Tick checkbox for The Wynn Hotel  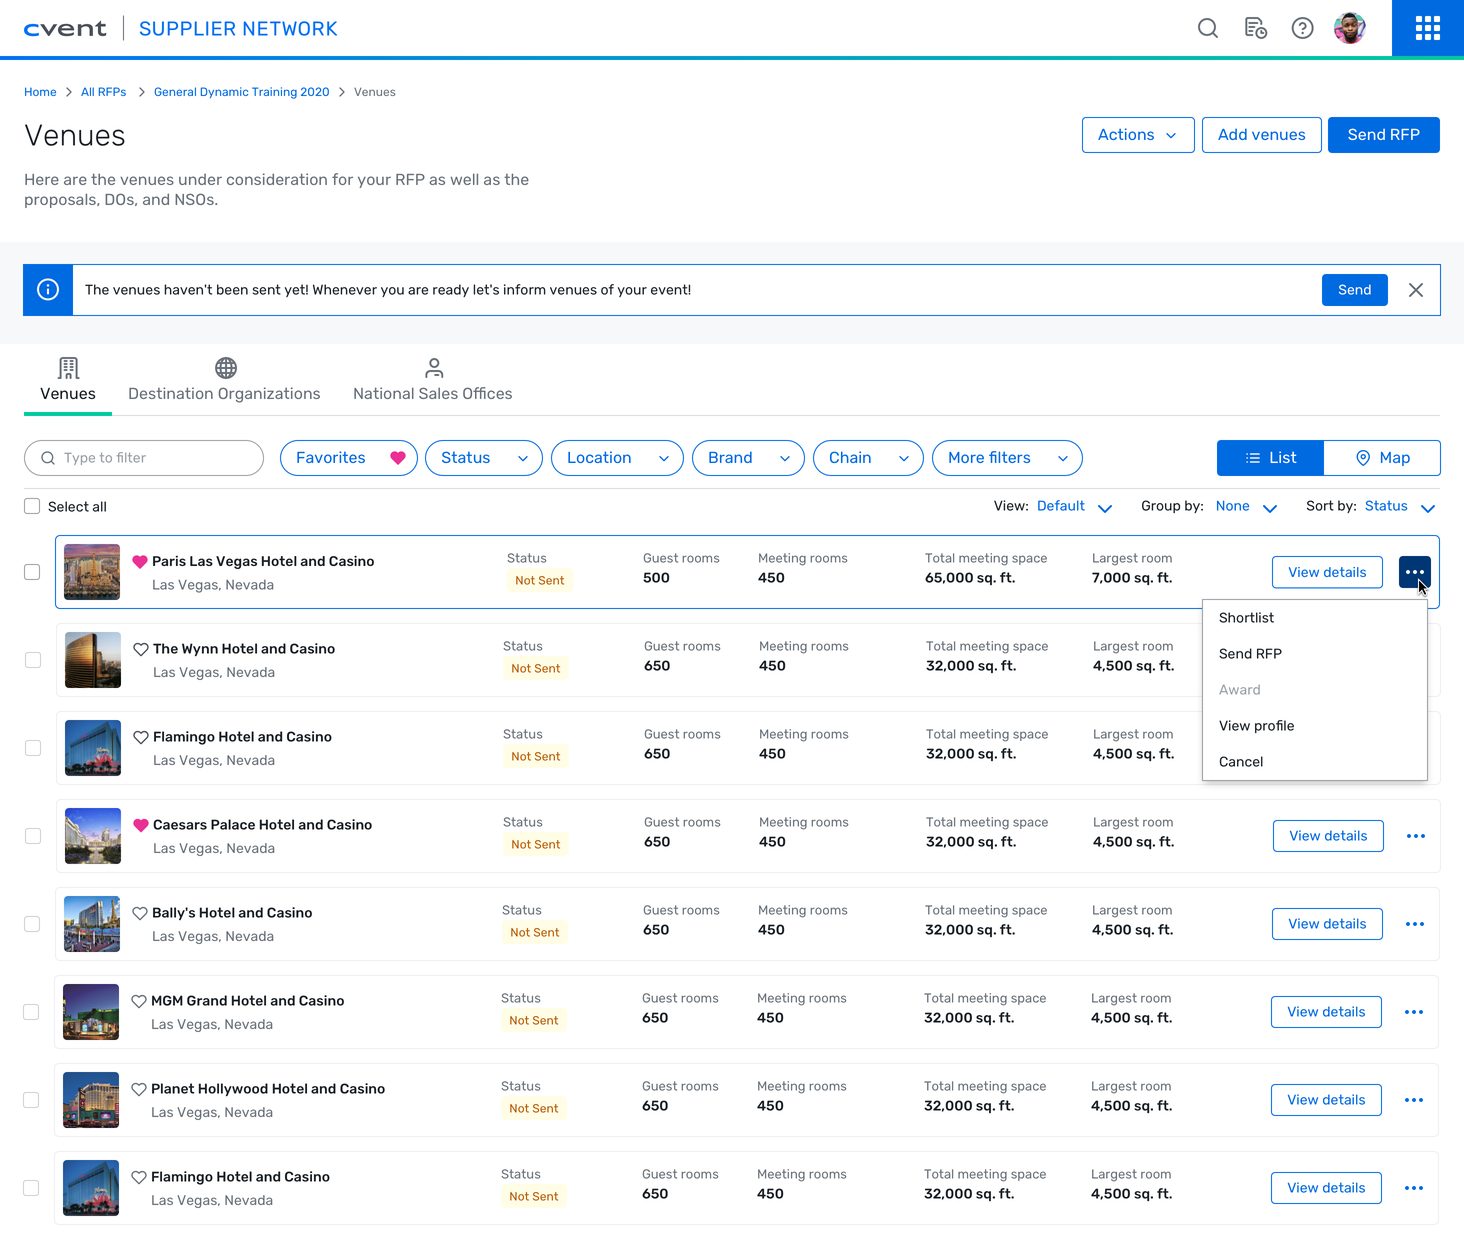pos(33,660)
